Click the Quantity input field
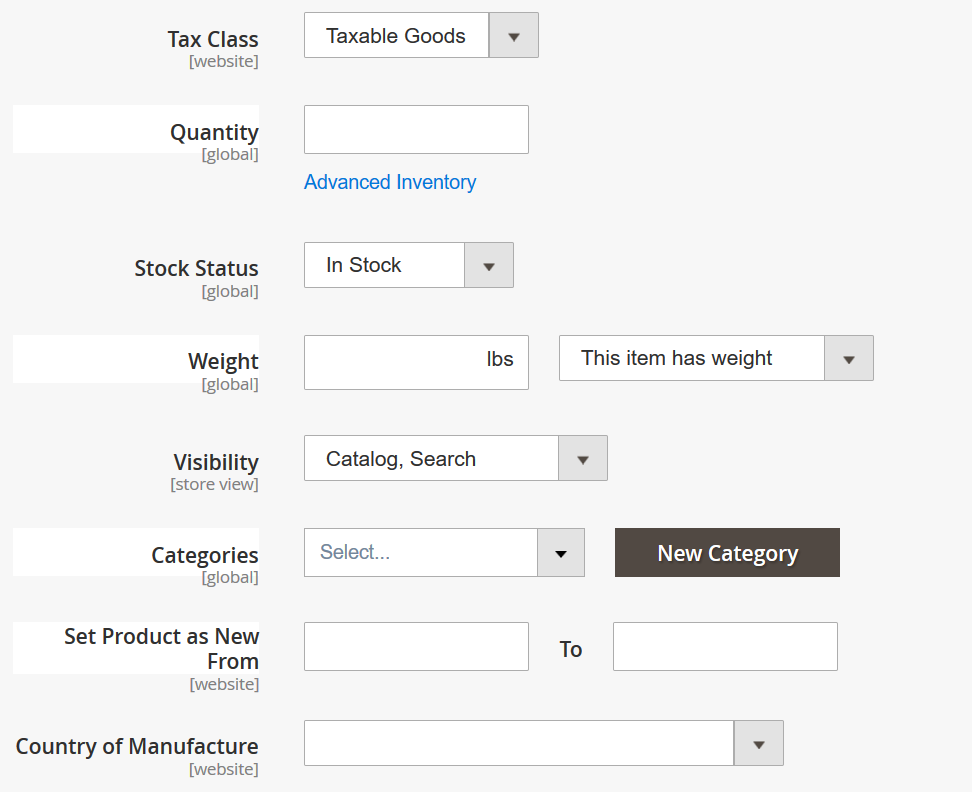Screen dimensions: 972x792 [x=416, y=130]
